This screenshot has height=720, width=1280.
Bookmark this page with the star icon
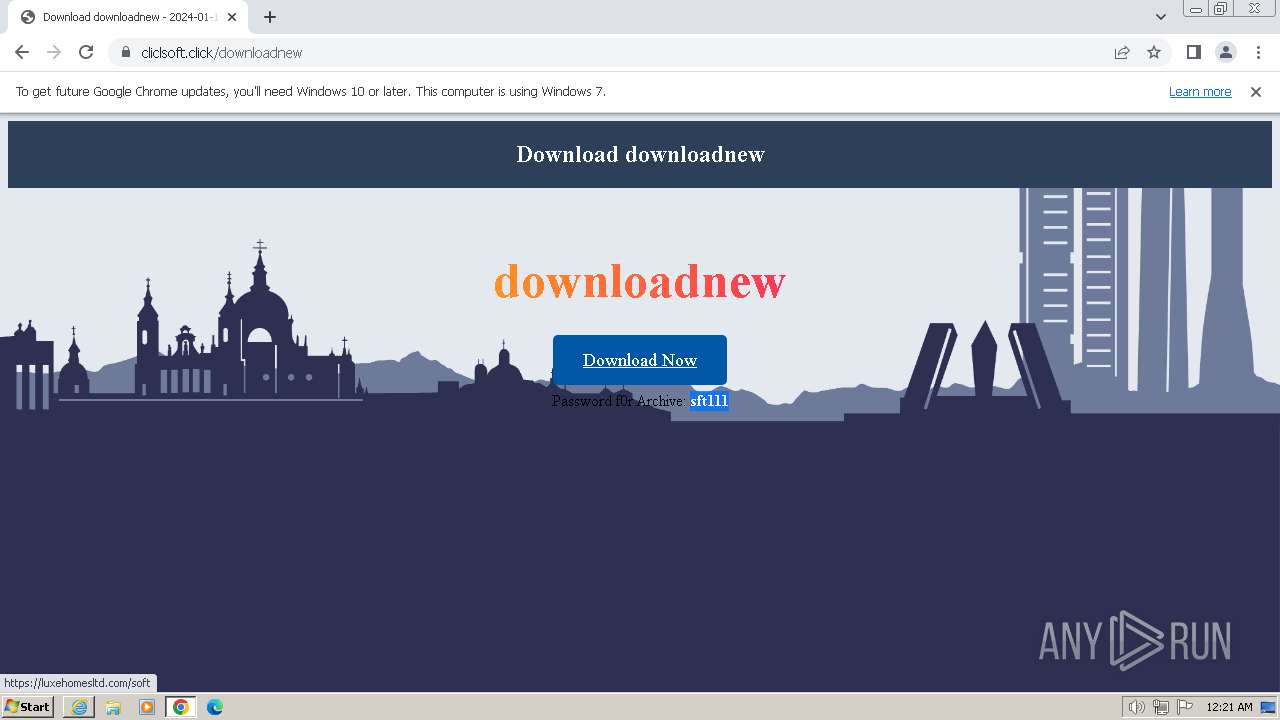pyautogui.click(x=1154, y=53)
